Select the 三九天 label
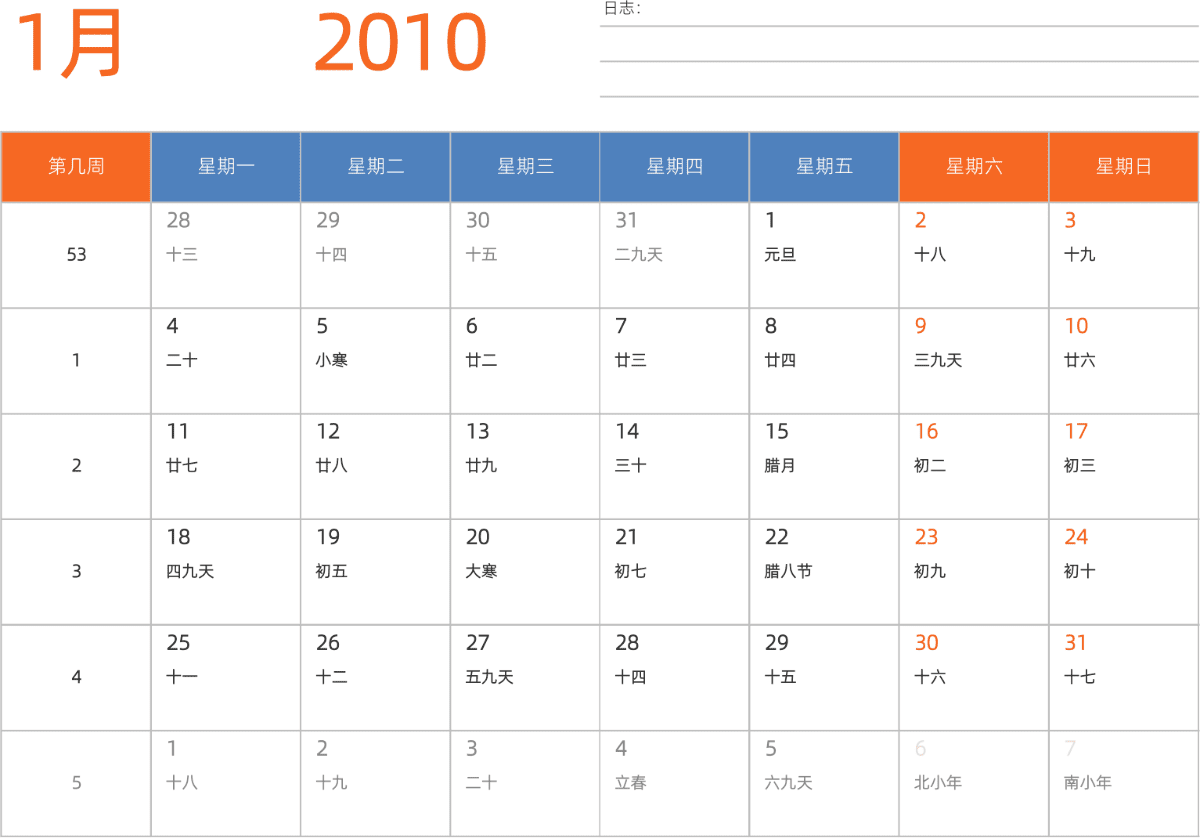 click(x=938, y=360)
